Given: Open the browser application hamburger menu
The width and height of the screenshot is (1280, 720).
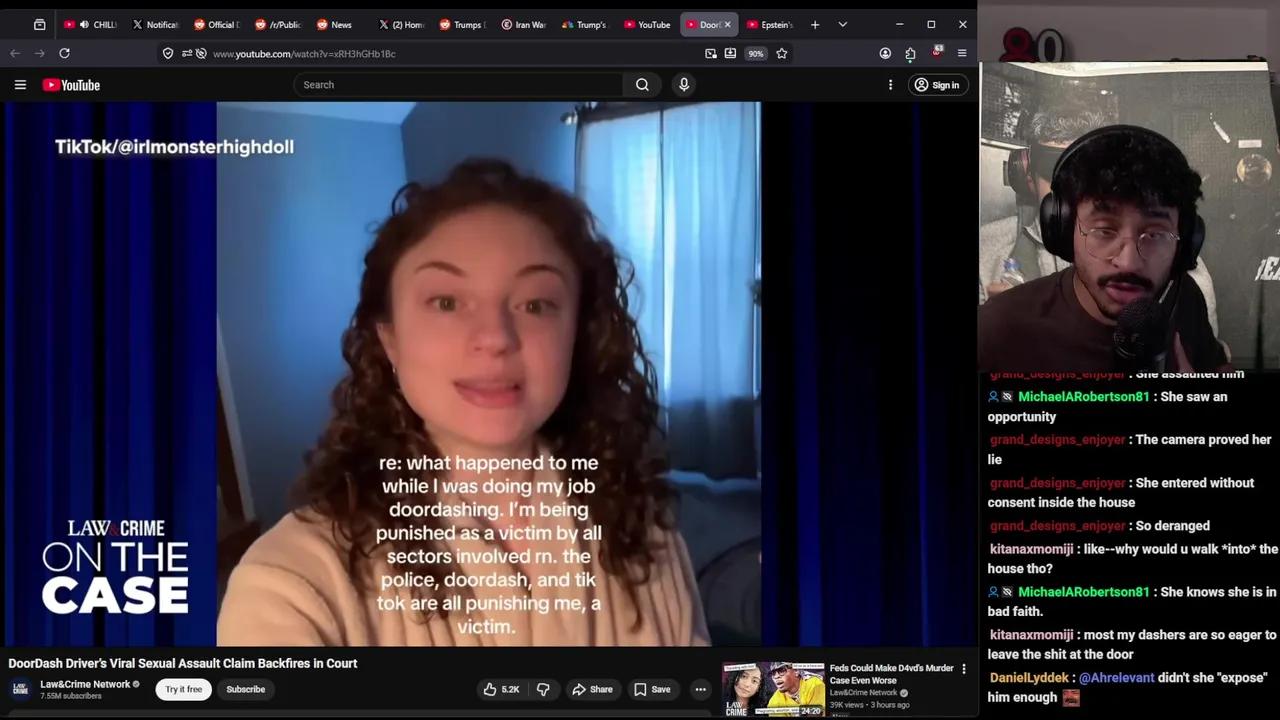Looking at the screenshot, I should (x=962, y=53).
